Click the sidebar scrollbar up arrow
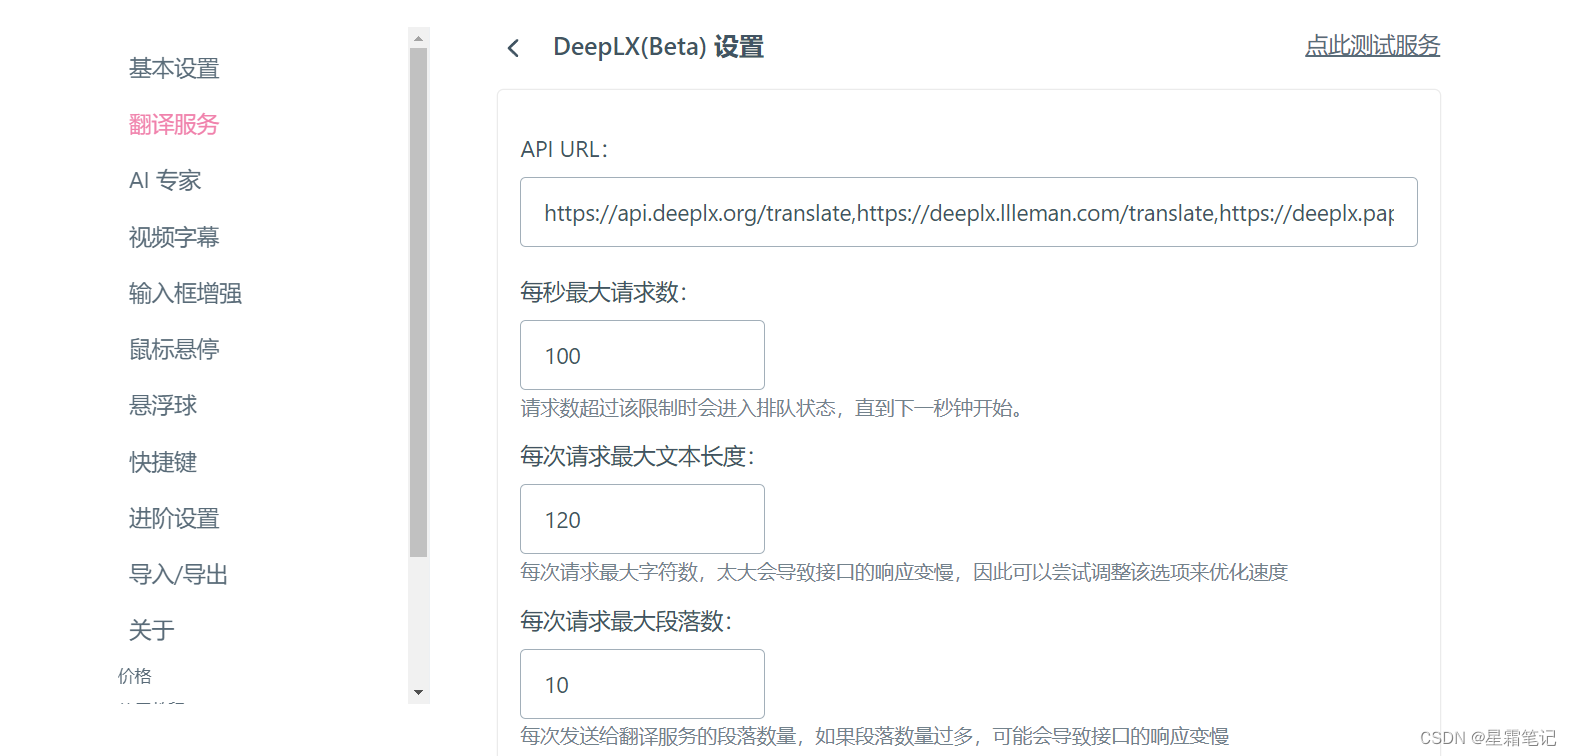The image size is (1572, 756). pyautogui.click(x=418, y=38)
